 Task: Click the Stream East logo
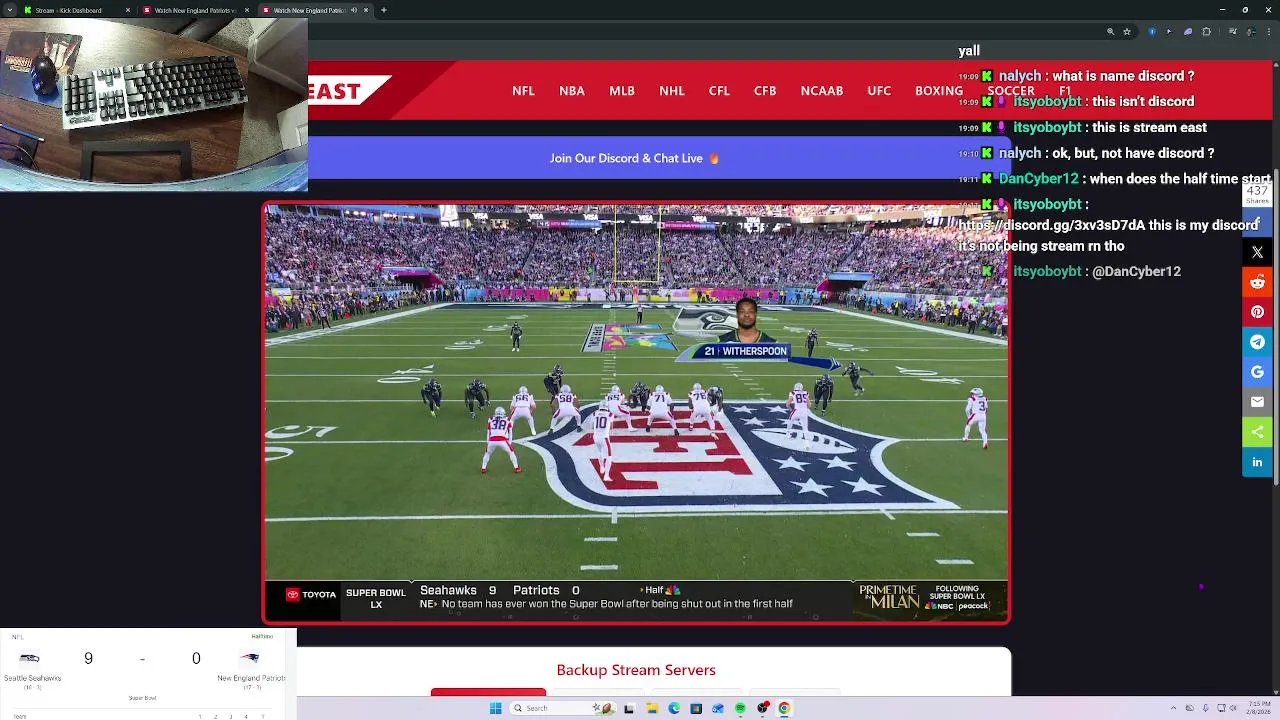(348, 91)
